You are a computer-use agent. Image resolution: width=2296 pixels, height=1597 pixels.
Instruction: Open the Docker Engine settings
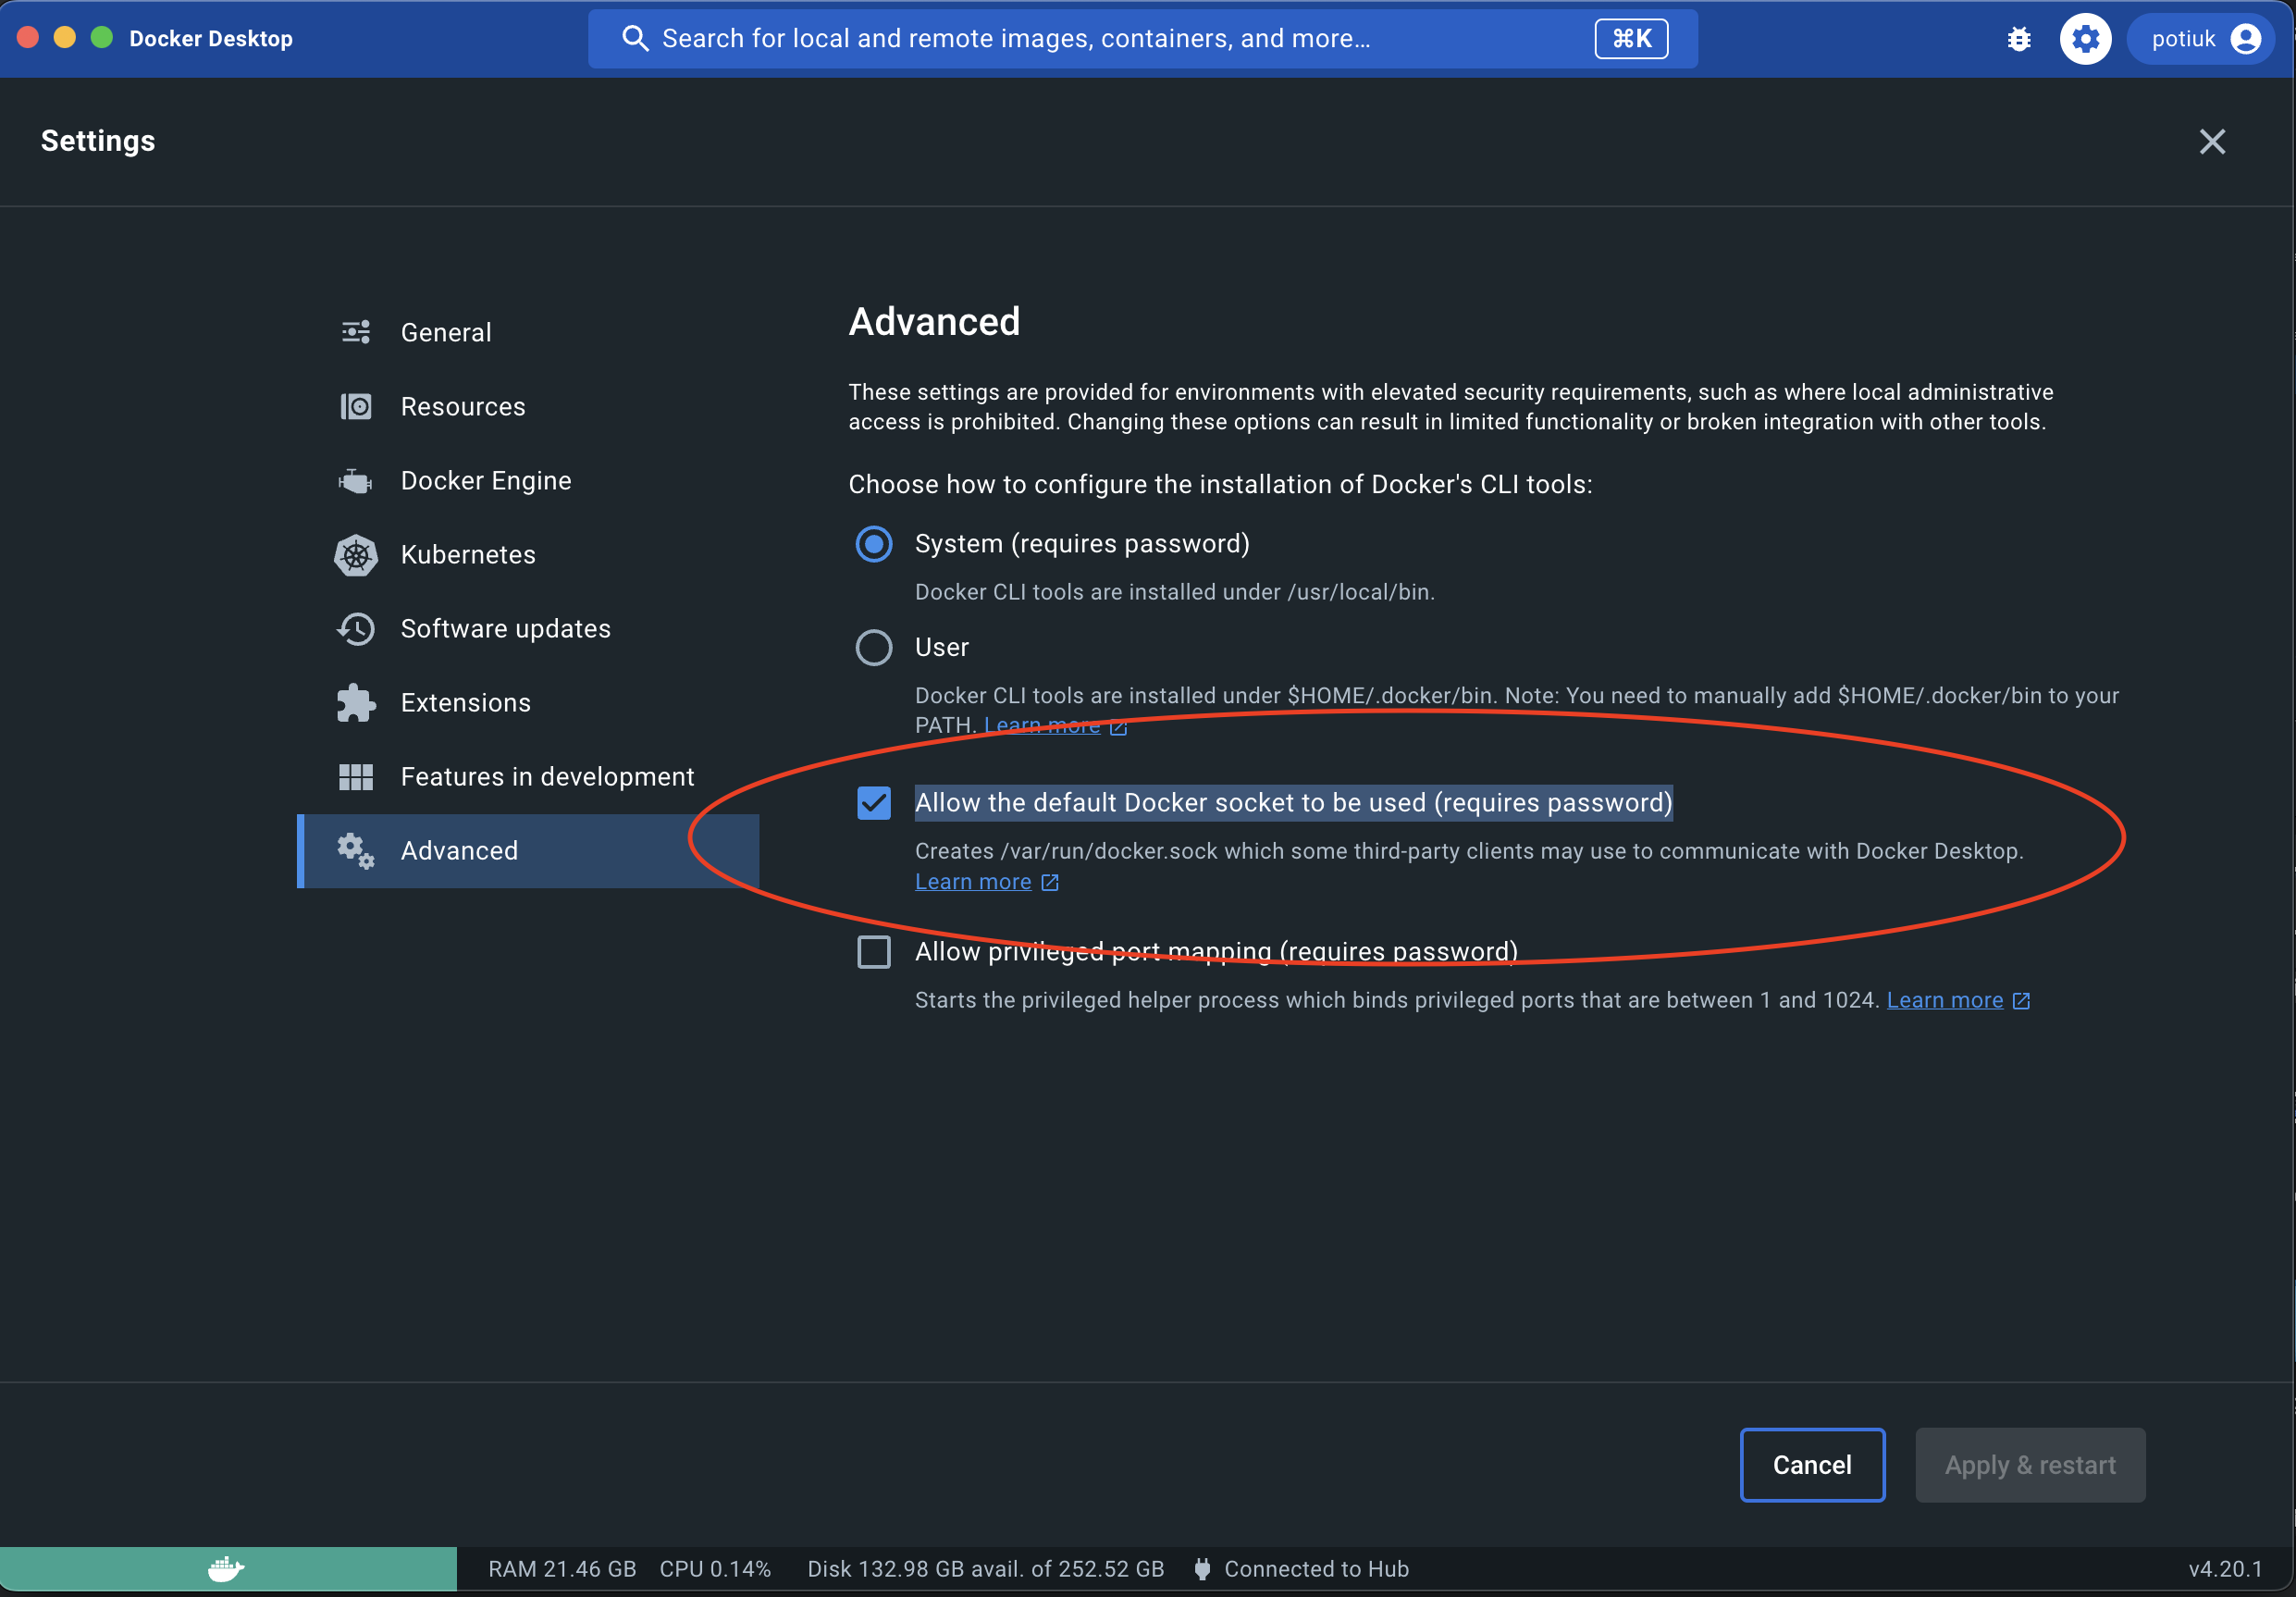coord(487,480)
